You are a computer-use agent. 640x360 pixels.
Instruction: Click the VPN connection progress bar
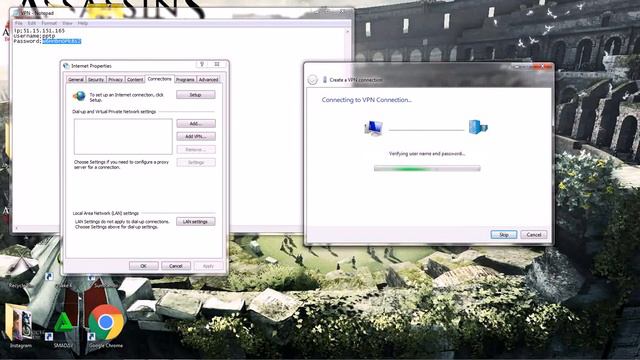(x=427, y=169)
